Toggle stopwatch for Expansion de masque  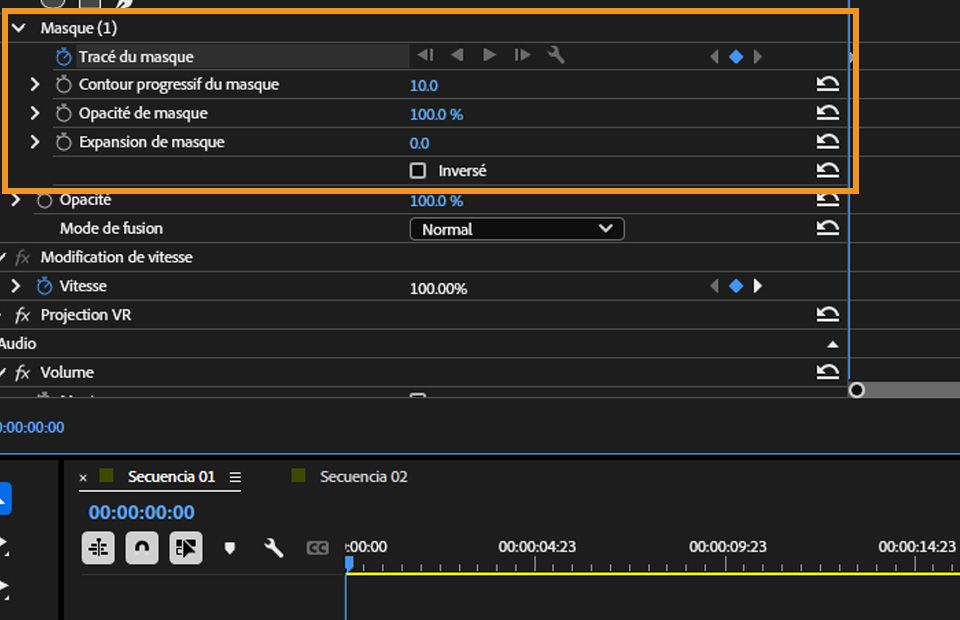(64, 142)
